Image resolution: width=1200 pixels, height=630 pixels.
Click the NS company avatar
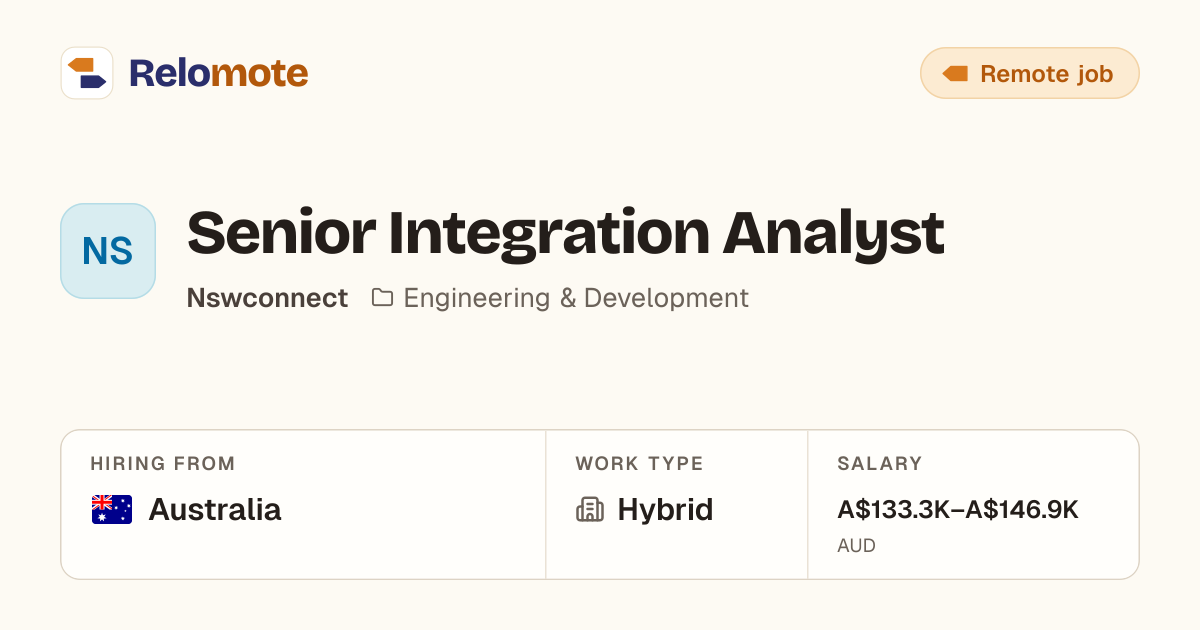pos(108,251)
